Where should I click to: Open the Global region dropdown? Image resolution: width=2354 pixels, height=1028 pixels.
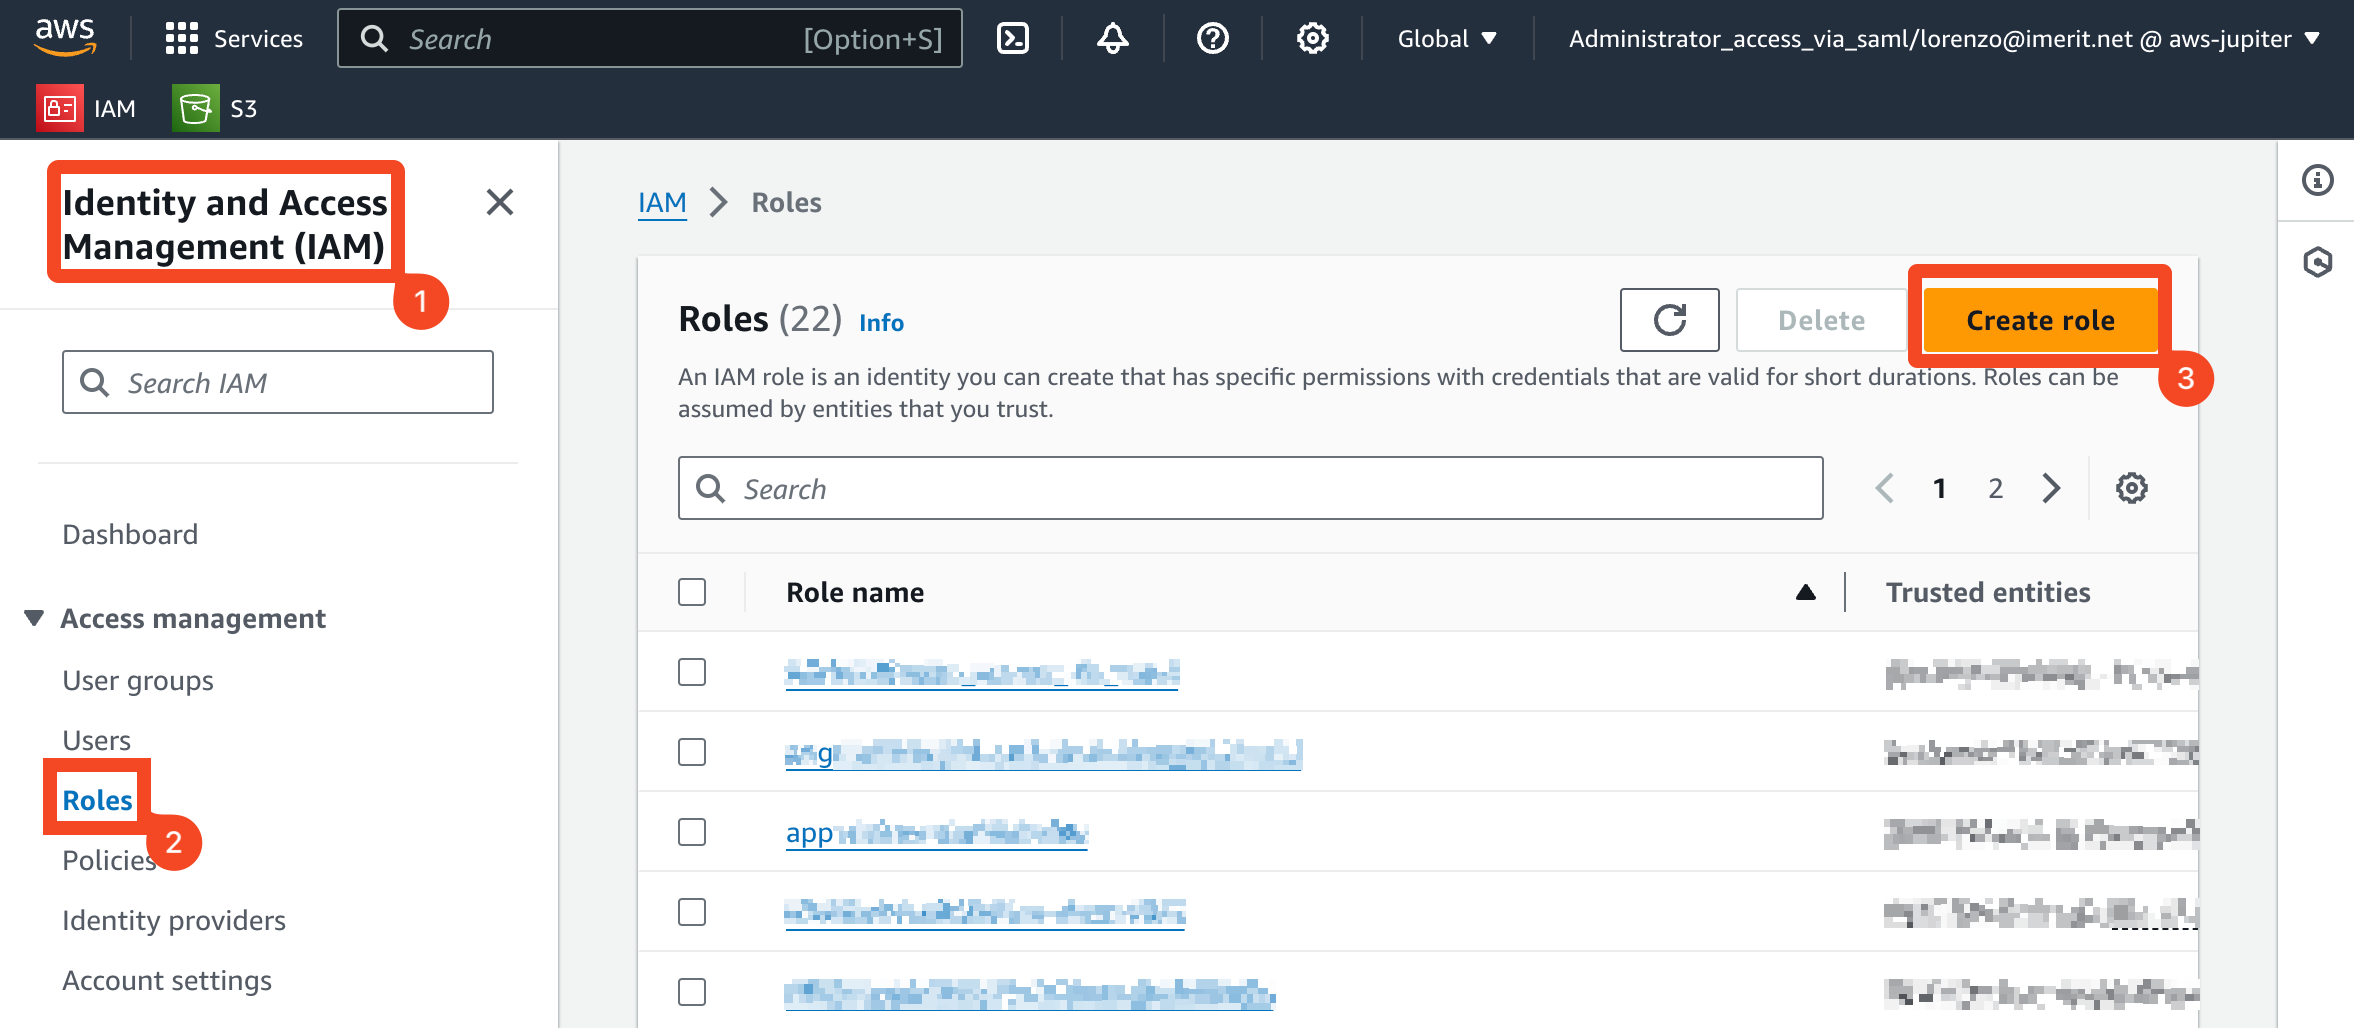[x=1447, y=39]
